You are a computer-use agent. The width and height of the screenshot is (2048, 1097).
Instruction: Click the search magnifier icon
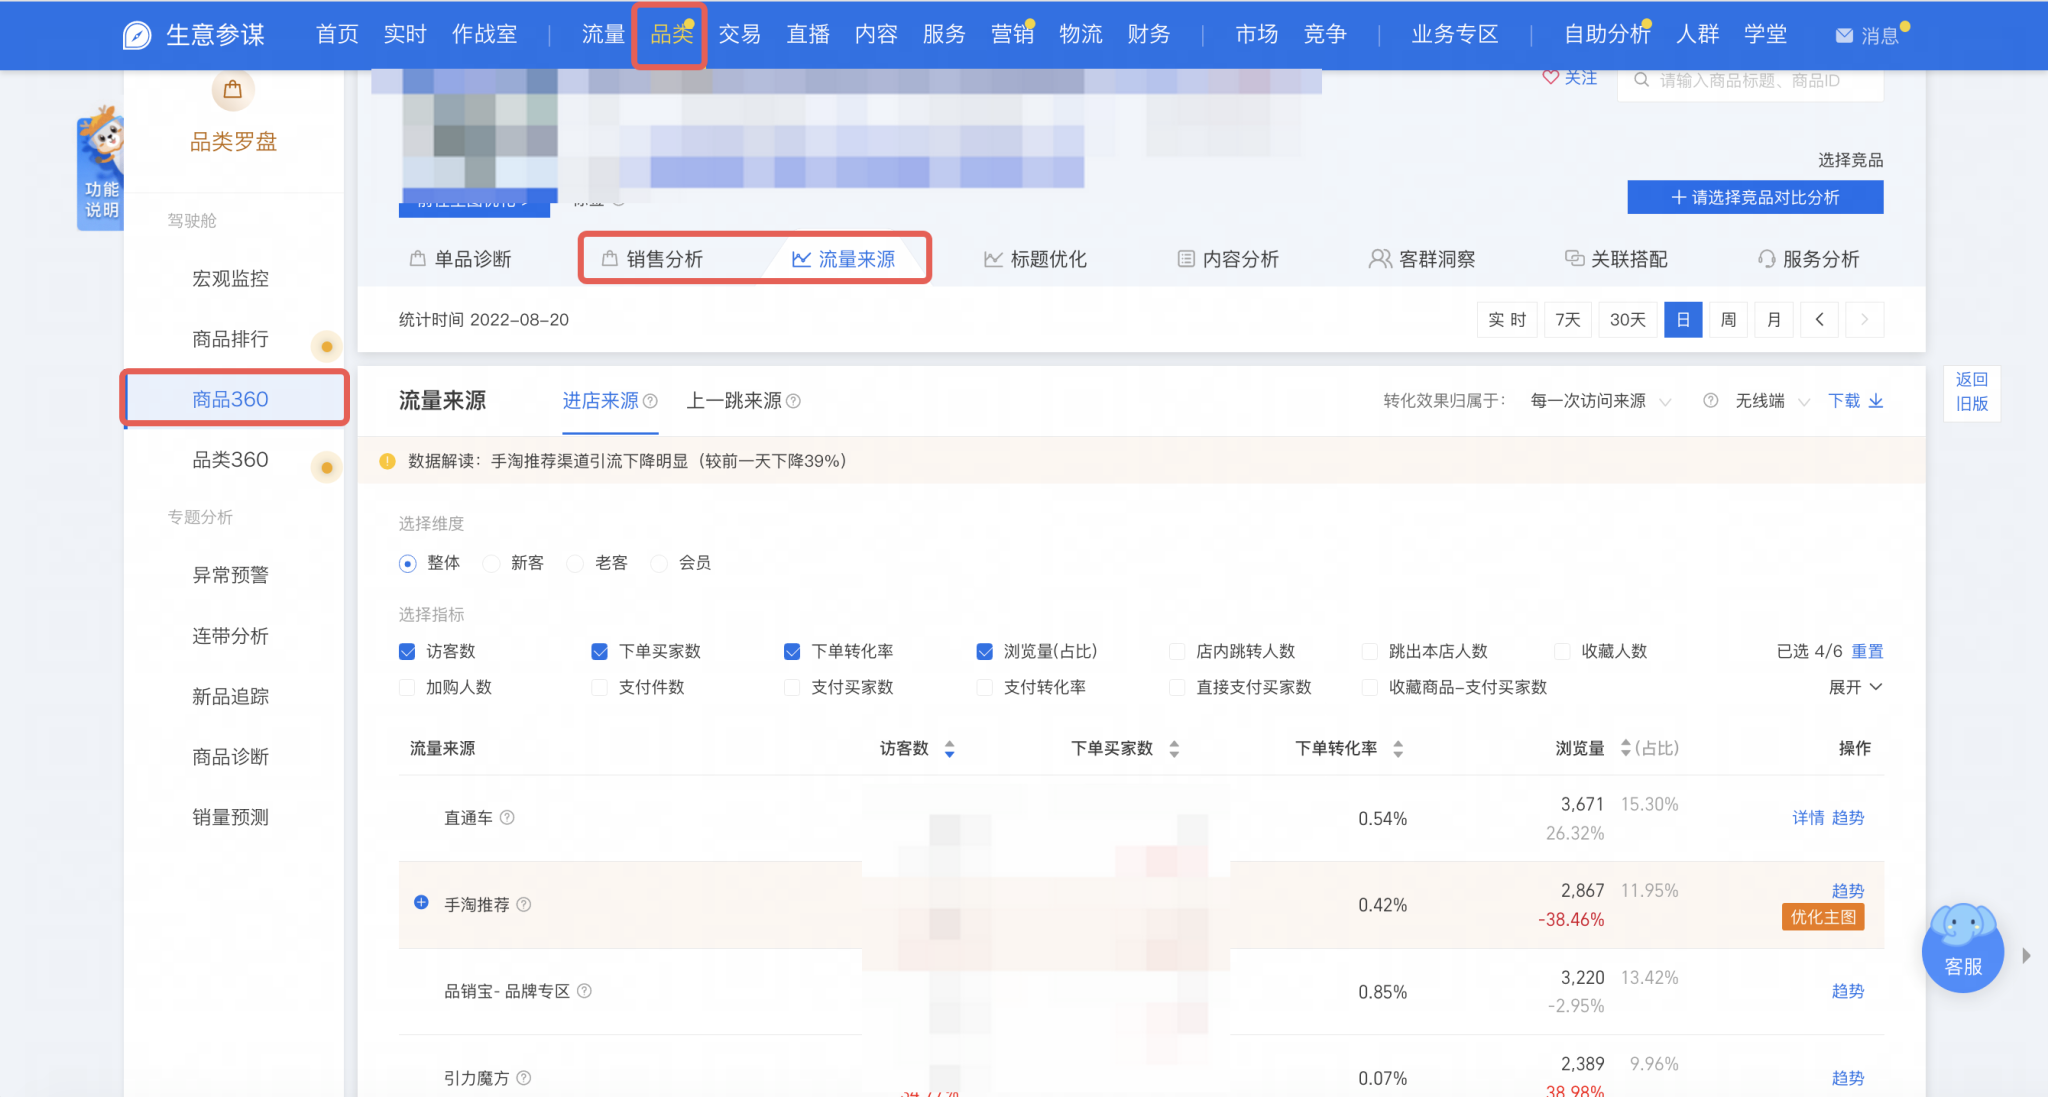coord(1641,80)
